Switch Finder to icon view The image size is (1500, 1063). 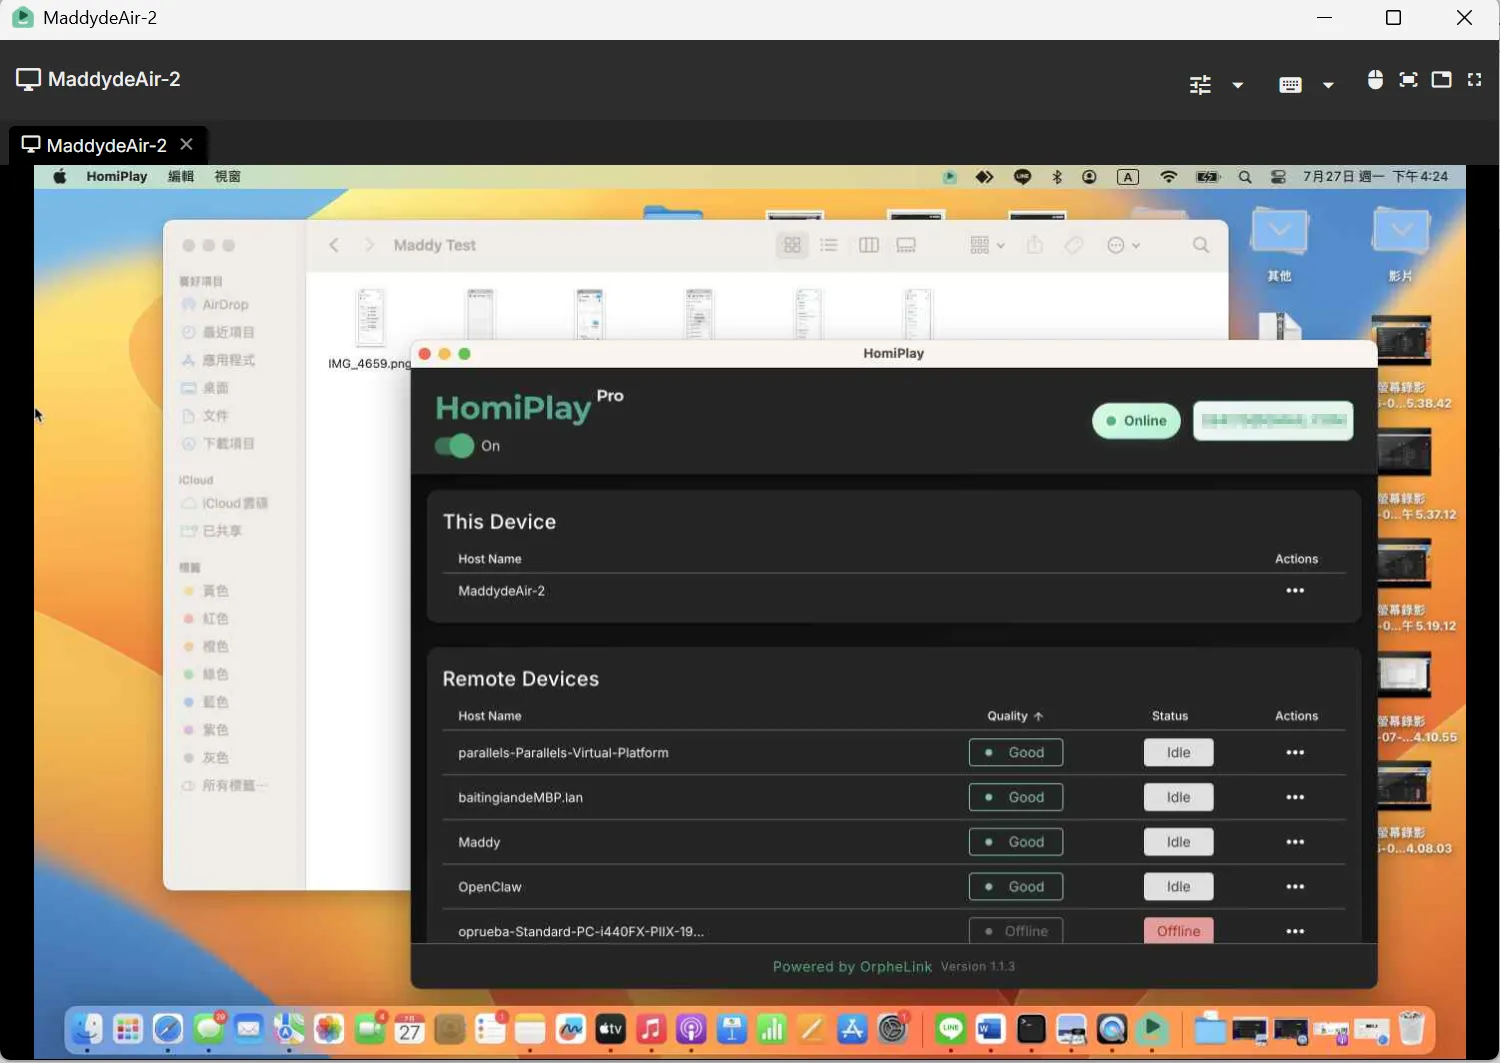792,245
